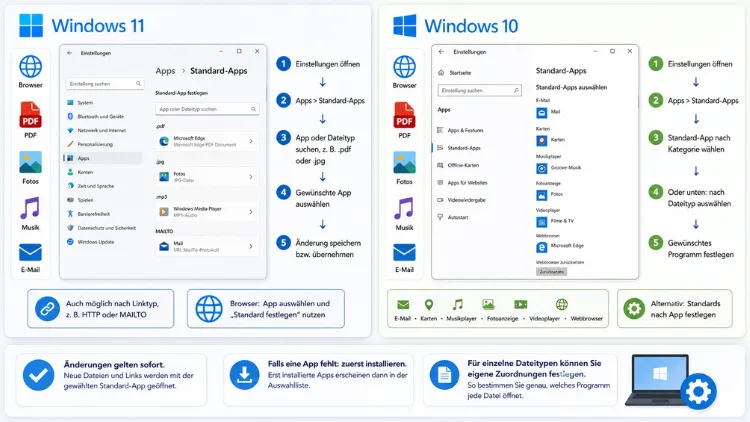Choose the Karten default app in the Windows 10 window
This screenshot has width=750, height=422.
tap(551, 140)
